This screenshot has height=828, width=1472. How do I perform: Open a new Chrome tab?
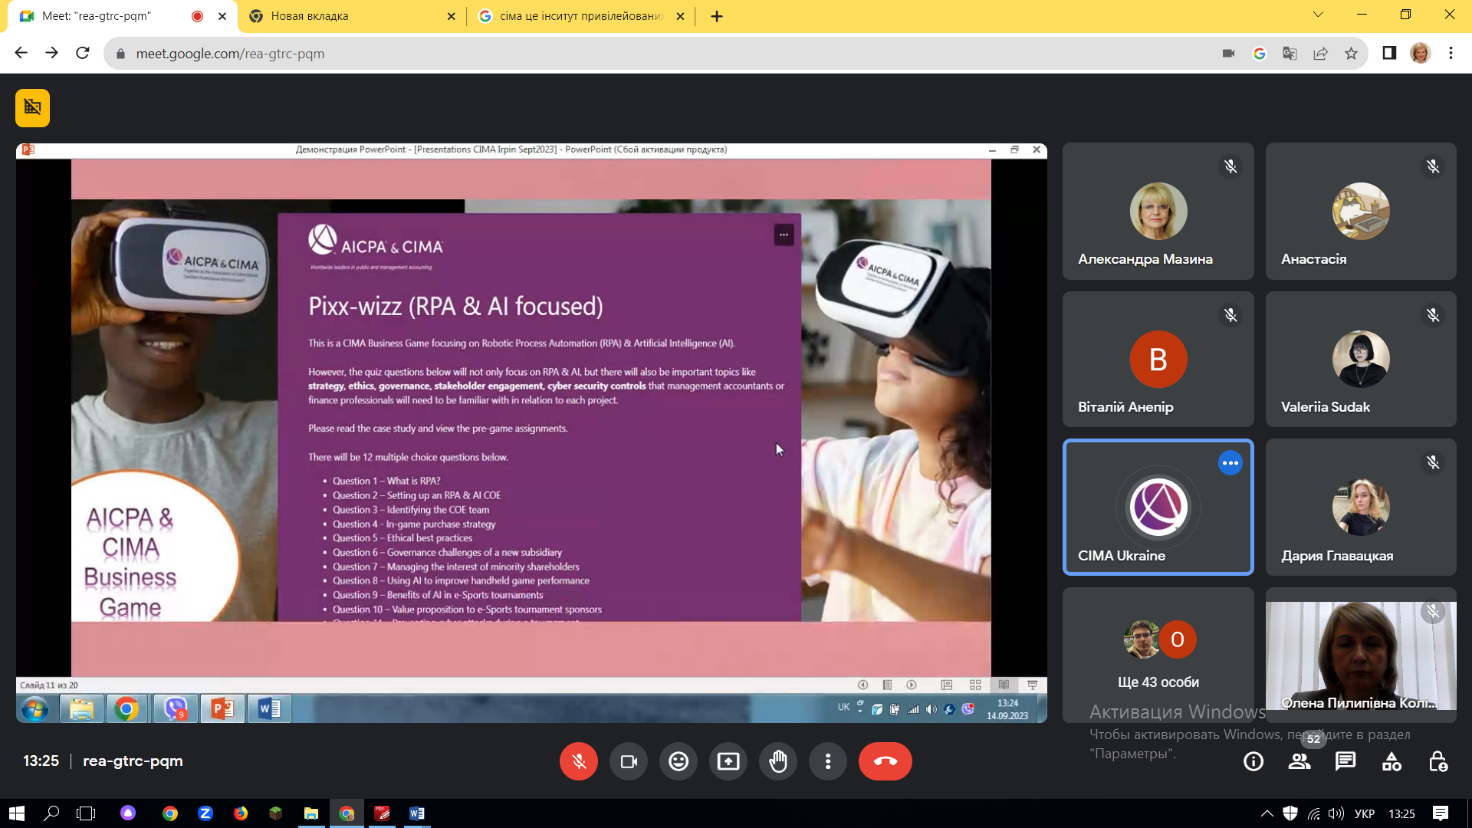pyautogui.click(x=716, y=16)
